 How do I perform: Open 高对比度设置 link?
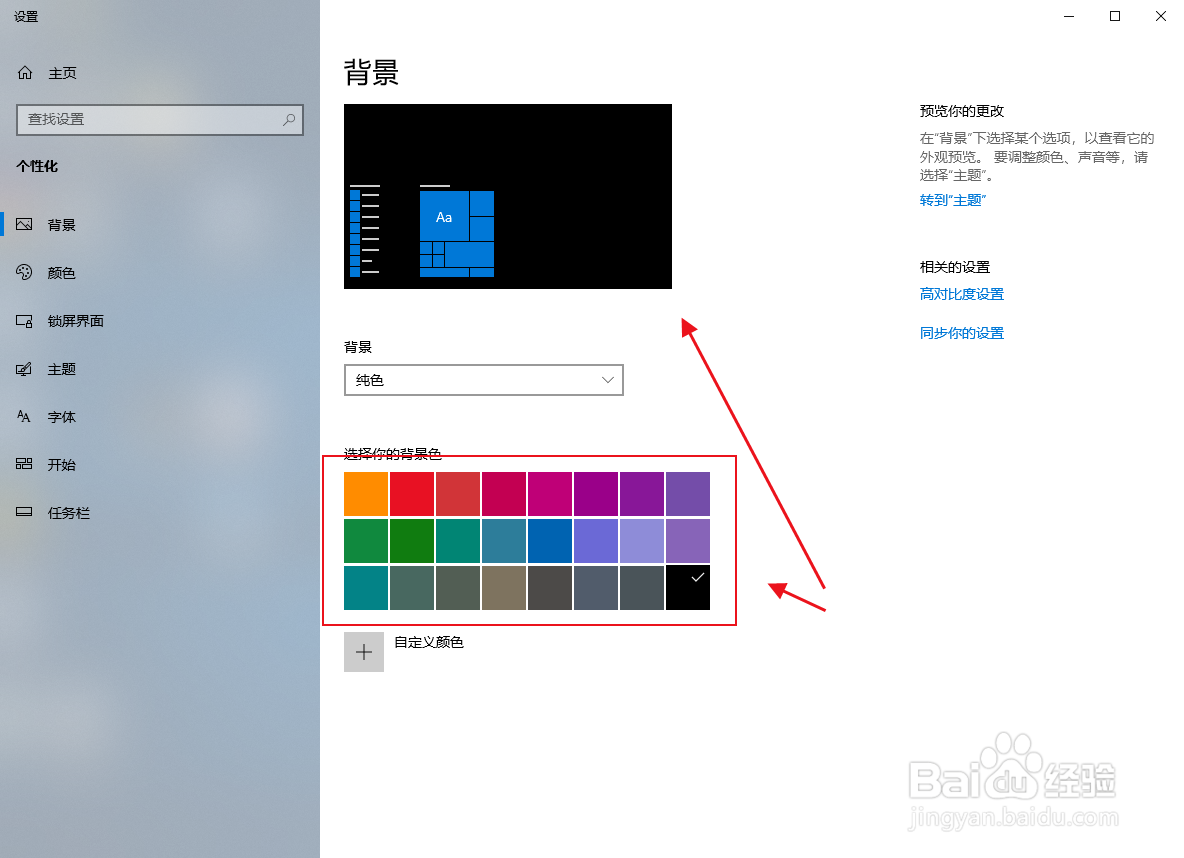pos(961,293)
